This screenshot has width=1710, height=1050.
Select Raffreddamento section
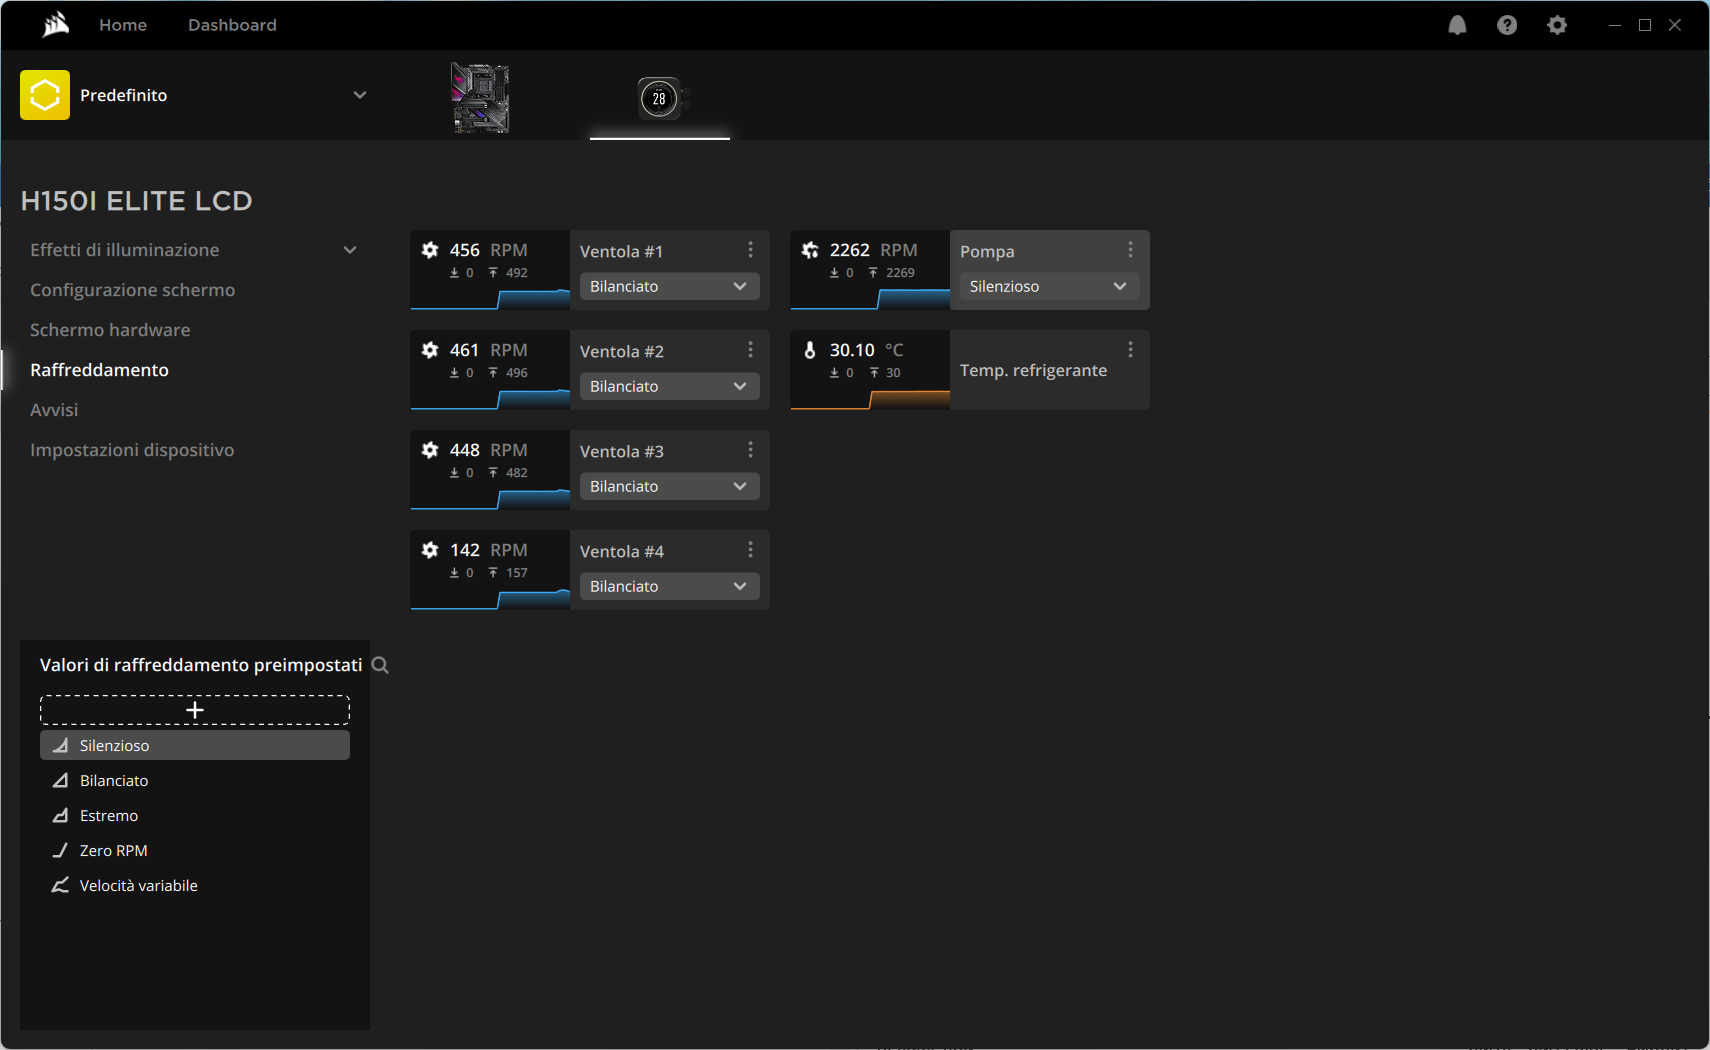coord(100,370)
